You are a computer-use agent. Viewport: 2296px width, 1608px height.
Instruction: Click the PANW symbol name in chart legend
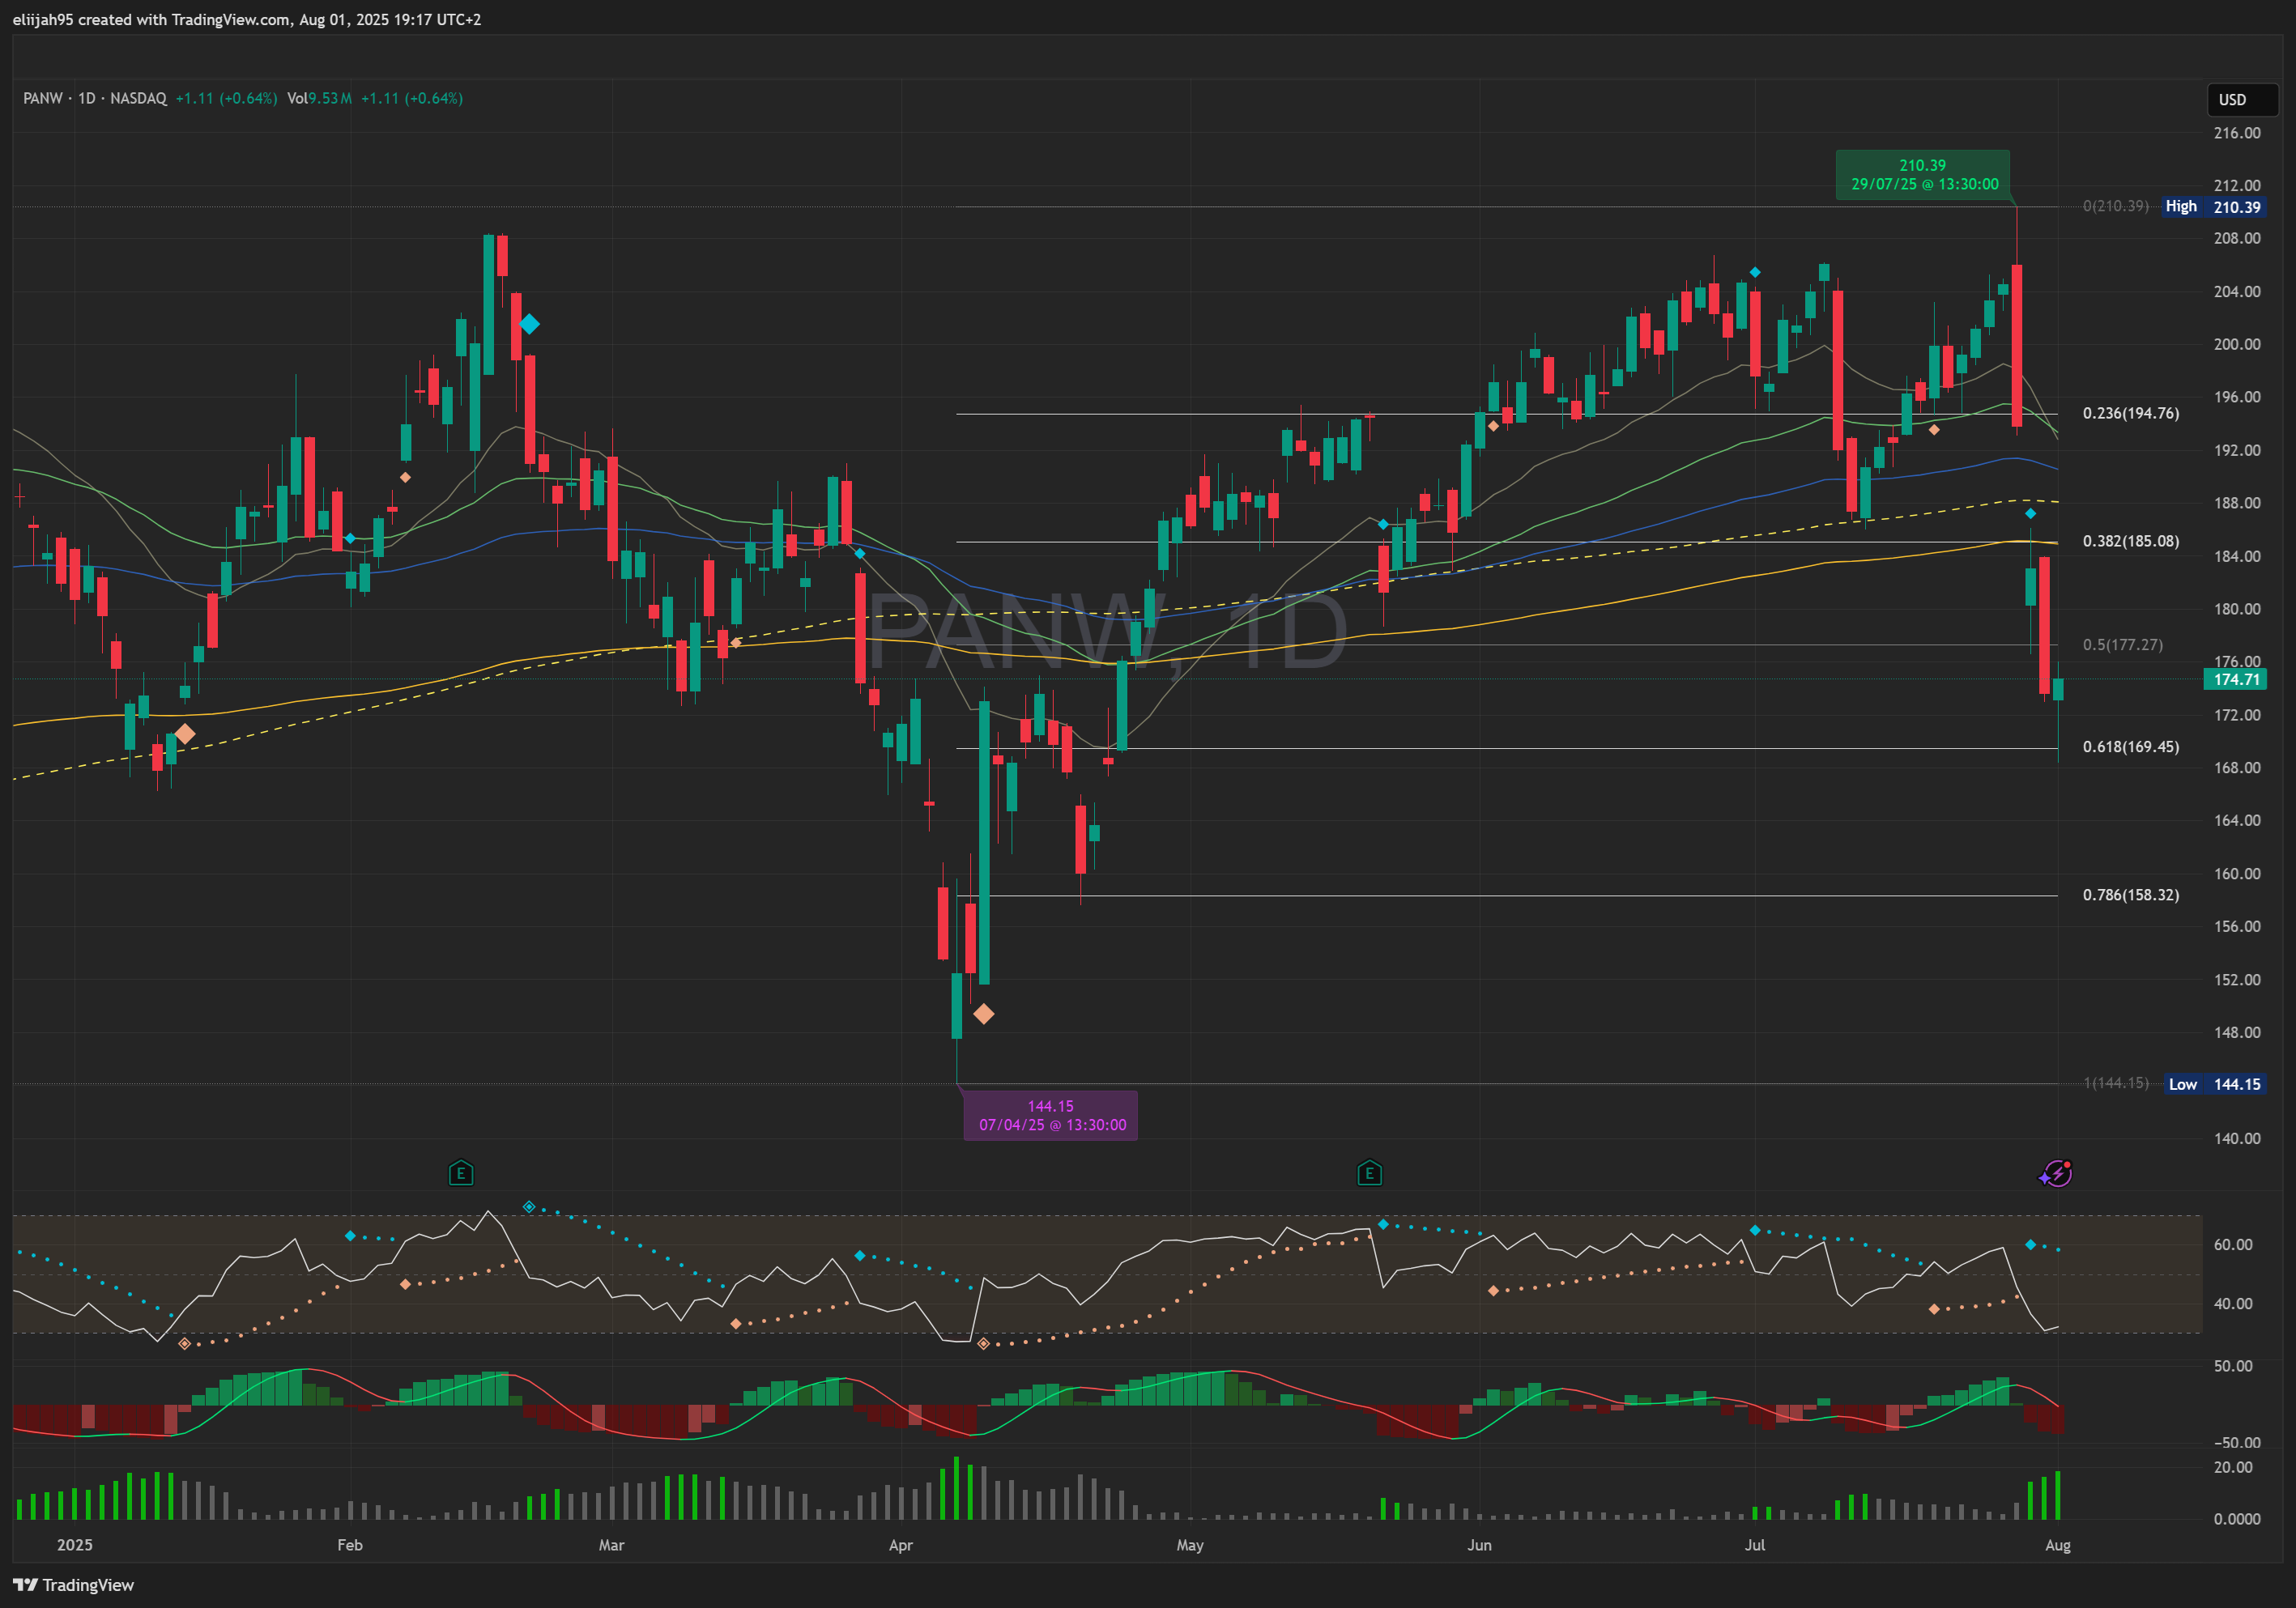43,98
